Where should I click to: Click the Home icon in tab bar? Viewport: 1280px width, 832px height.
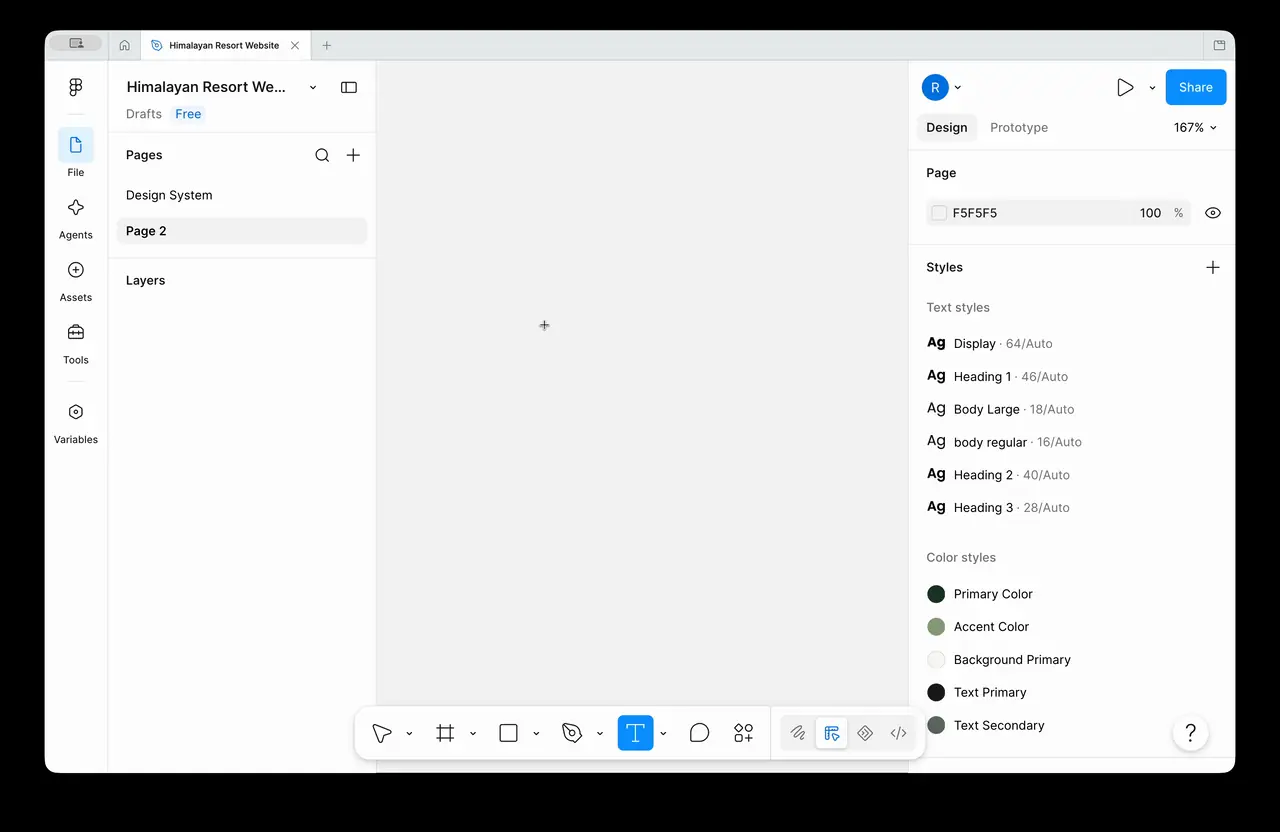coord(125,45)
